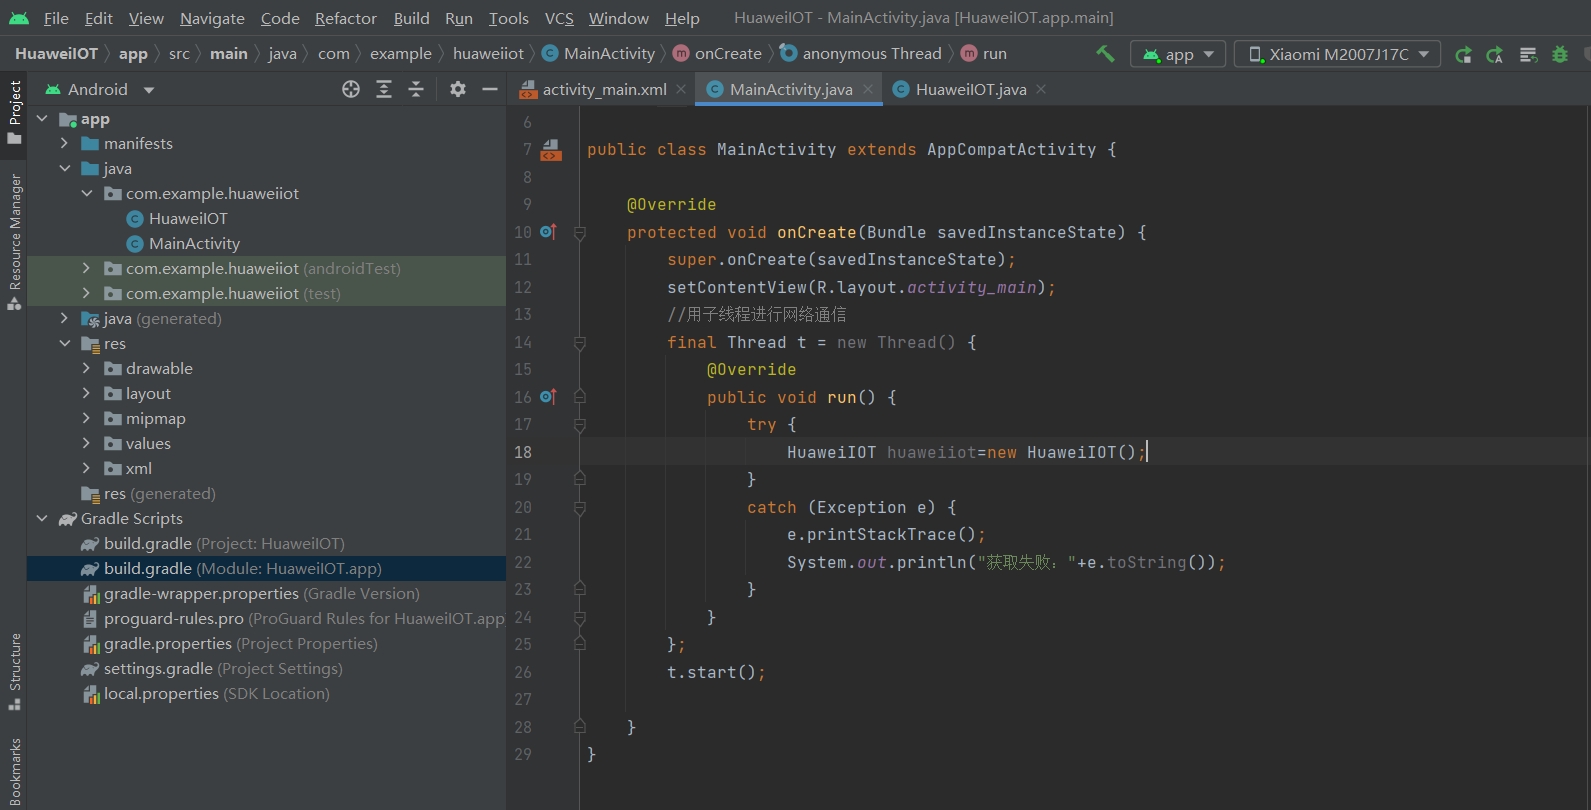Image resolution: width=1591 pixels, height=810 pixels.
Task: Click Select Opened File target icon
Action: 351,89
